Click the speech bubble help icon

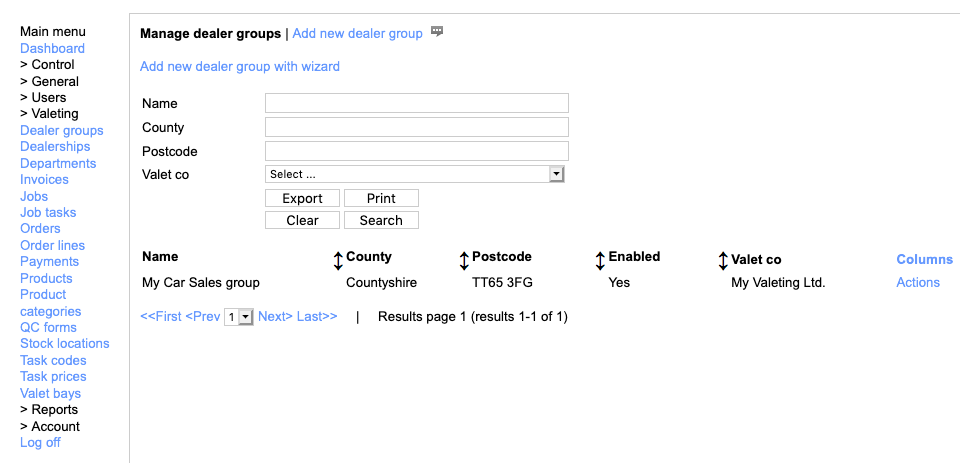[x=437, y=32]
